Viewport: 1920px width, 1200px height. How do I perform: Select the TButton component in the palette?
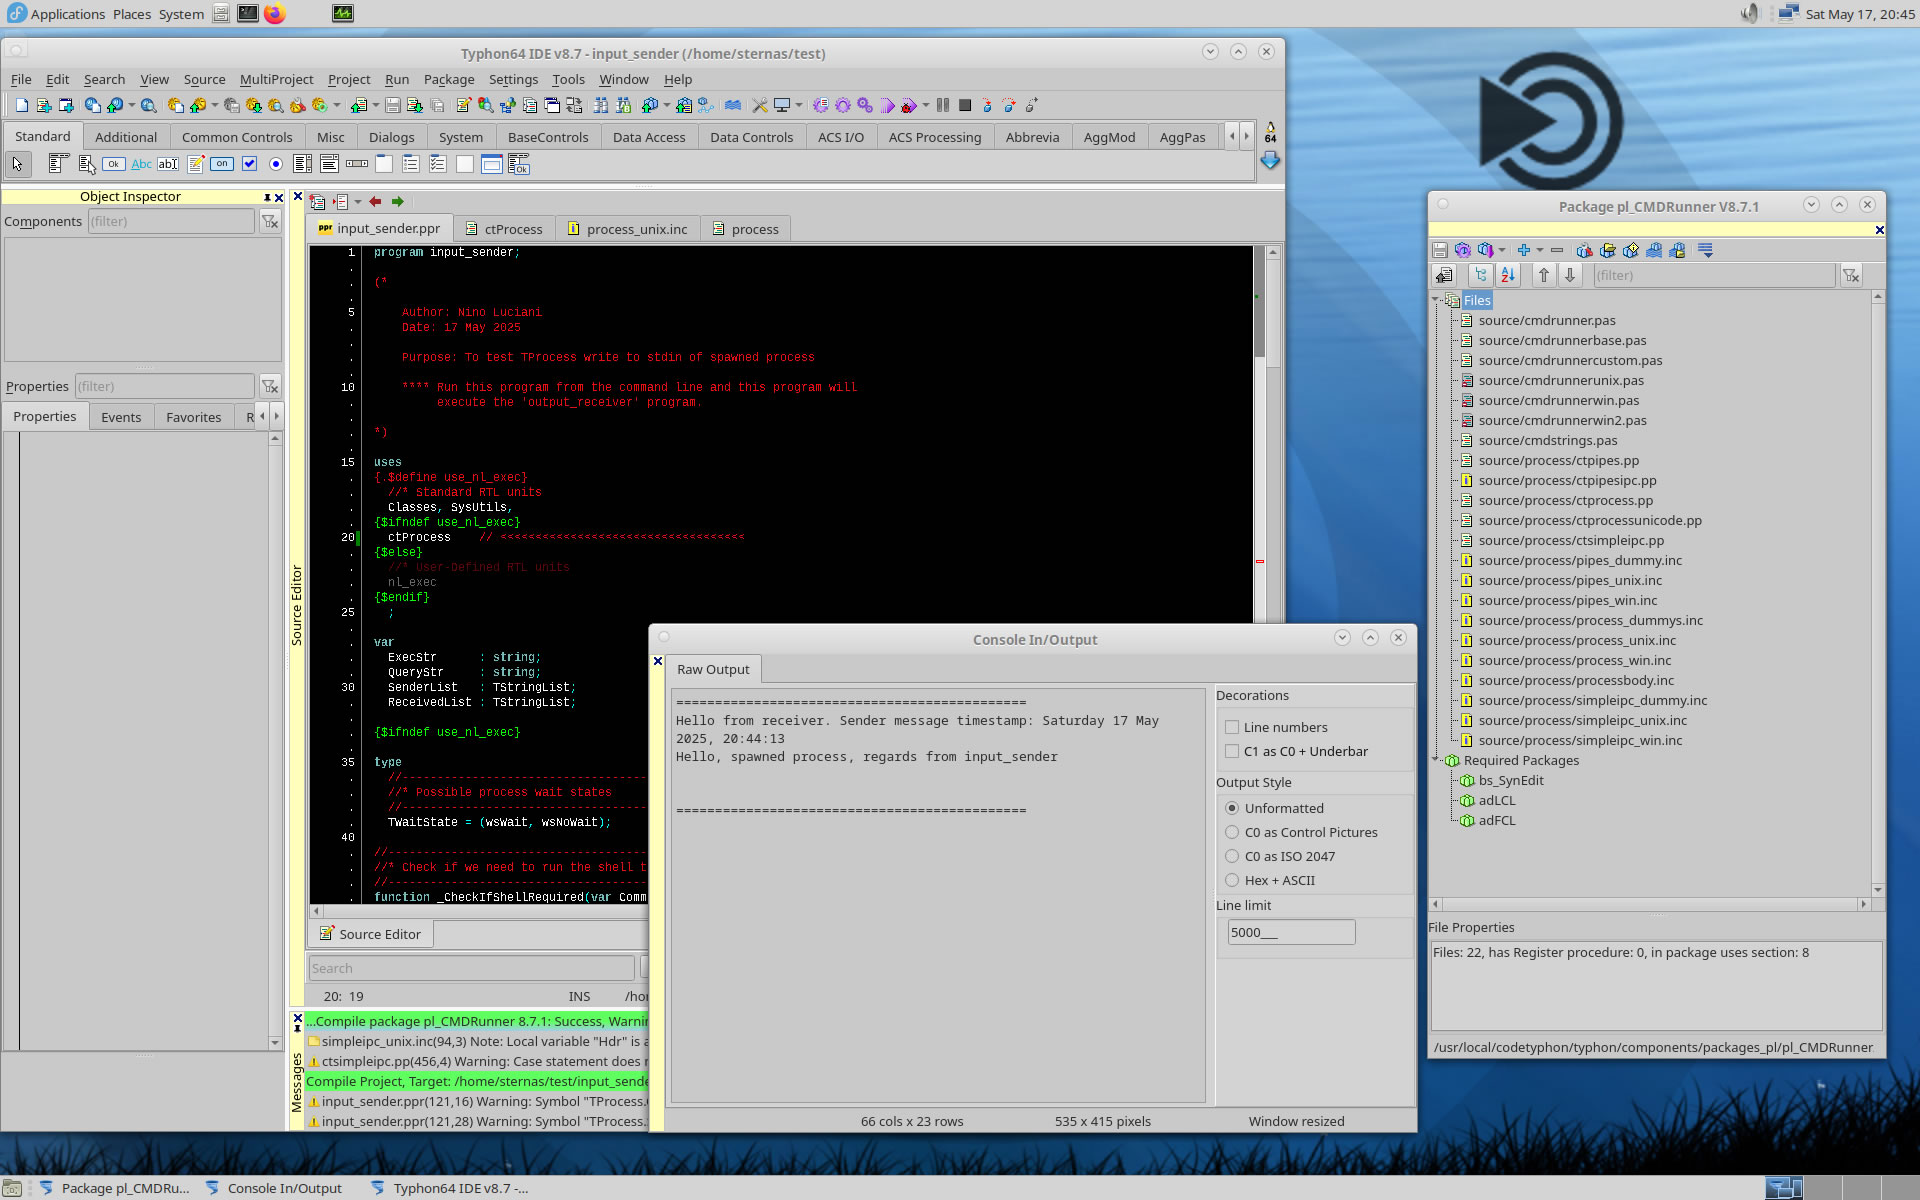(113, 164)
